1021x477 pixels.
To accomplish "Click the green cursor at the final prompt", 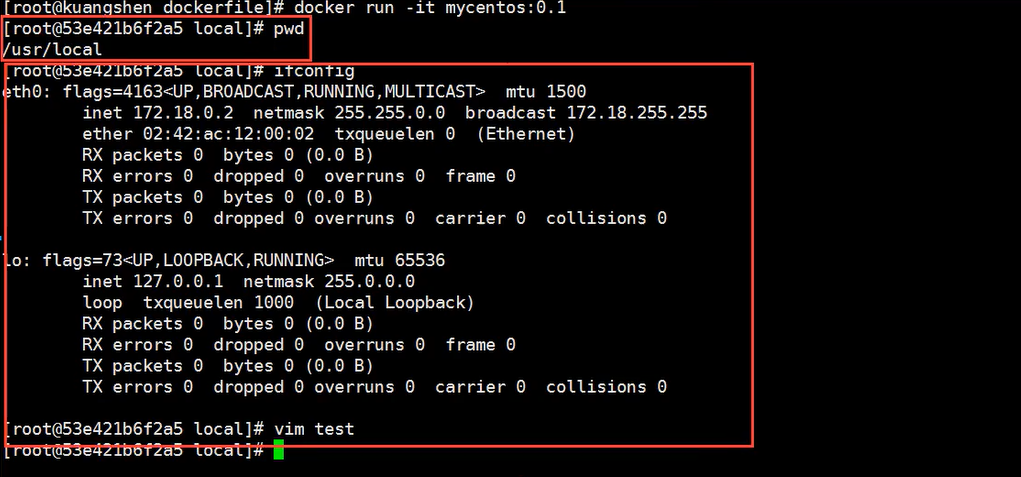I will pyautogui.click(x=278, y=451).
